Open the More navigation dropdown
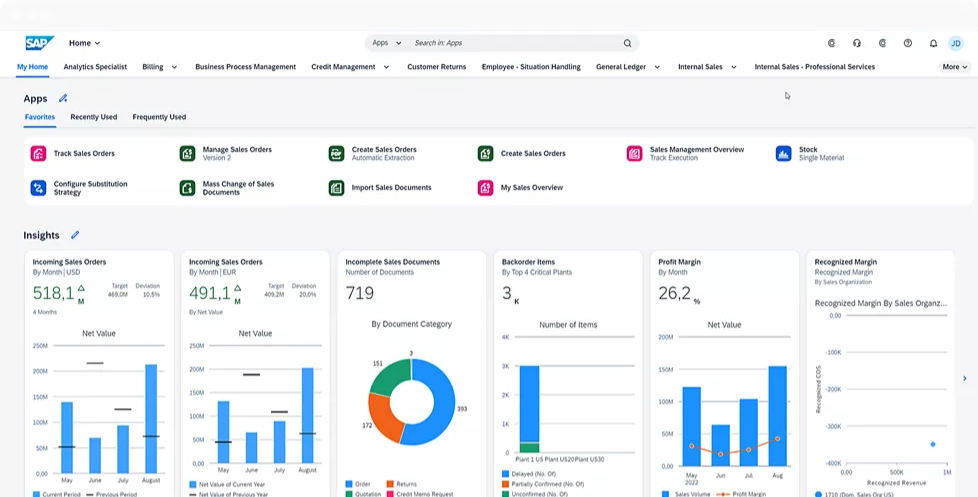 coord(953,67)
